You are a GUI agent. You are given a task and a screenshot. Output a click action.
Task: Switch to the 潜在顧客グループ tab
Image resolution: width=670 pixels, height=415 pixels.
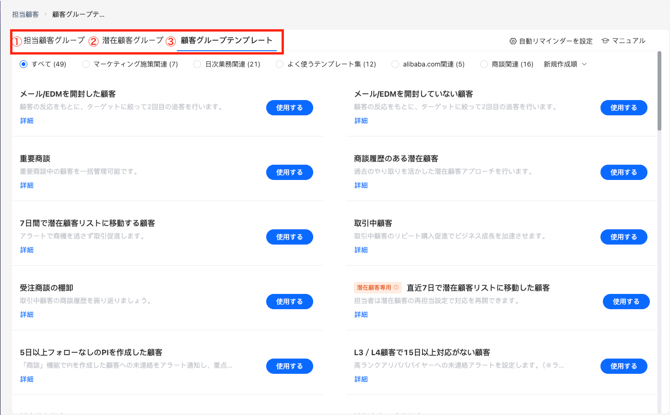point(133,40)
